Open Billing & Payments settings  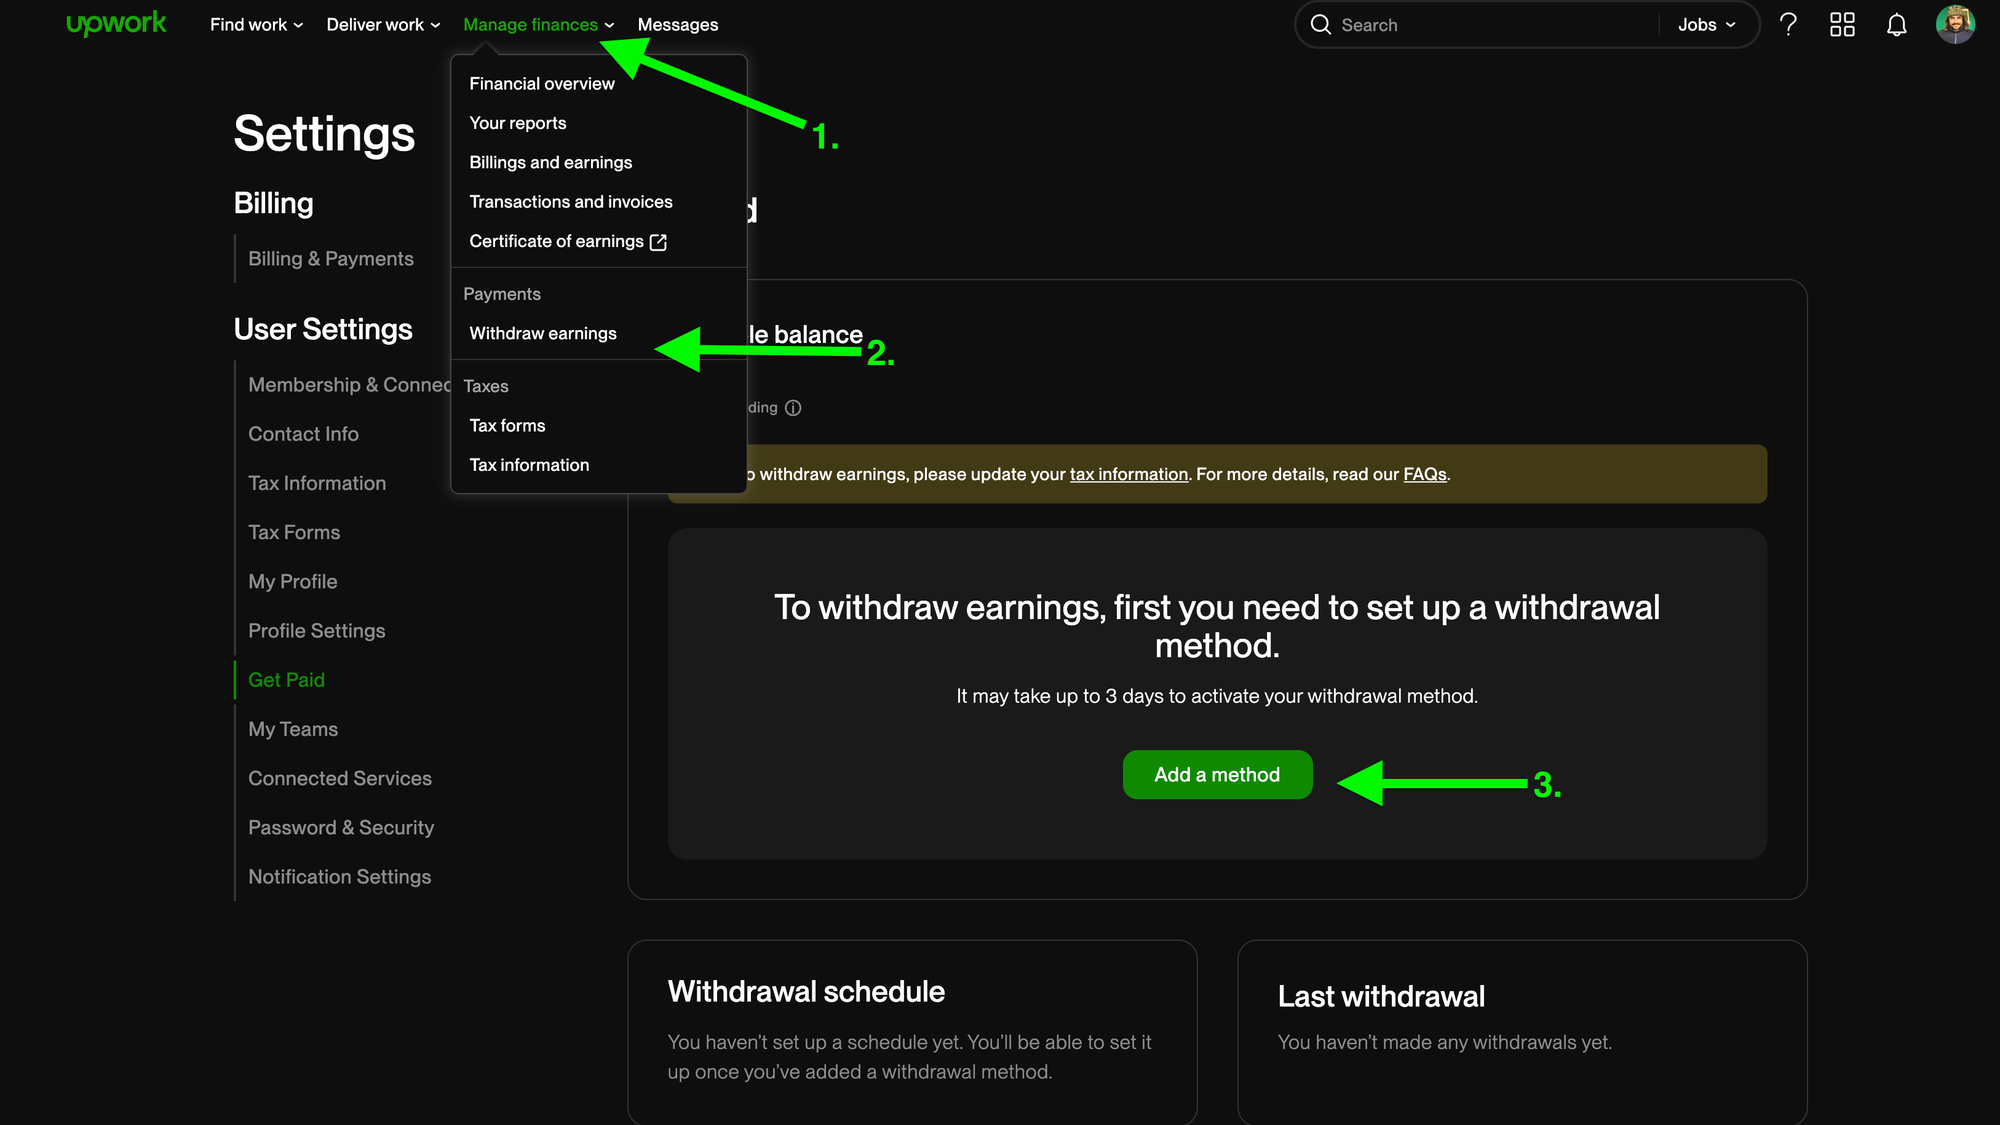(330, 258)
